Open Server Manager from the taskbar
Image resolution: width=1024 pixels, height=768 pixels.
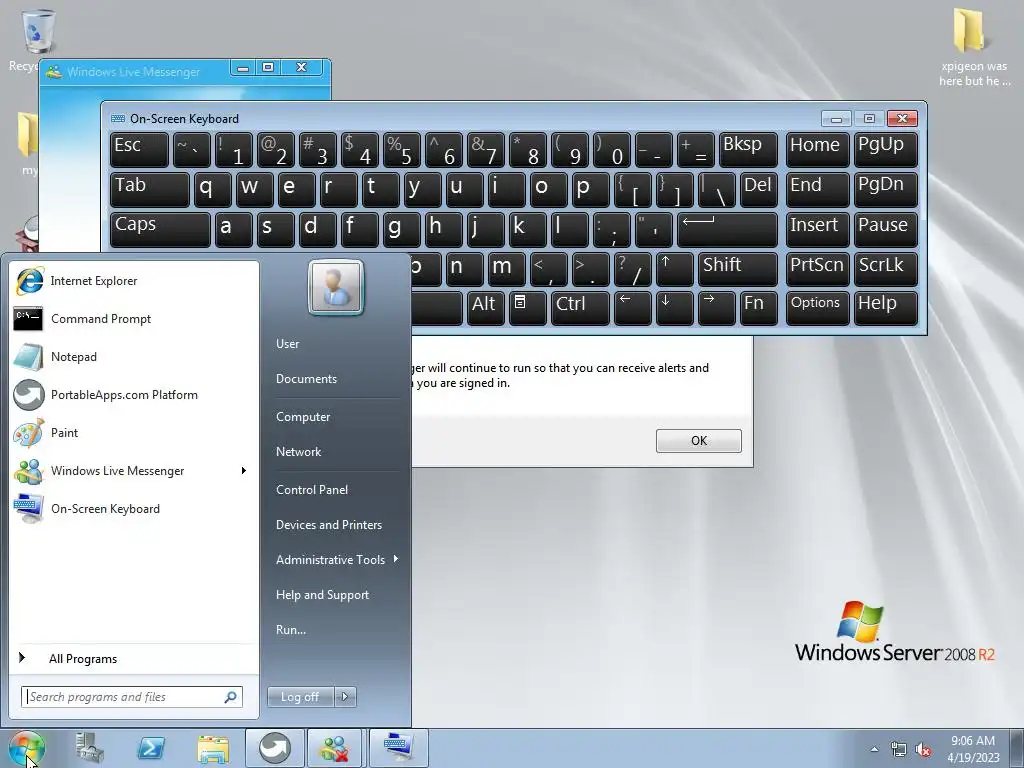(x=89, y=748)
